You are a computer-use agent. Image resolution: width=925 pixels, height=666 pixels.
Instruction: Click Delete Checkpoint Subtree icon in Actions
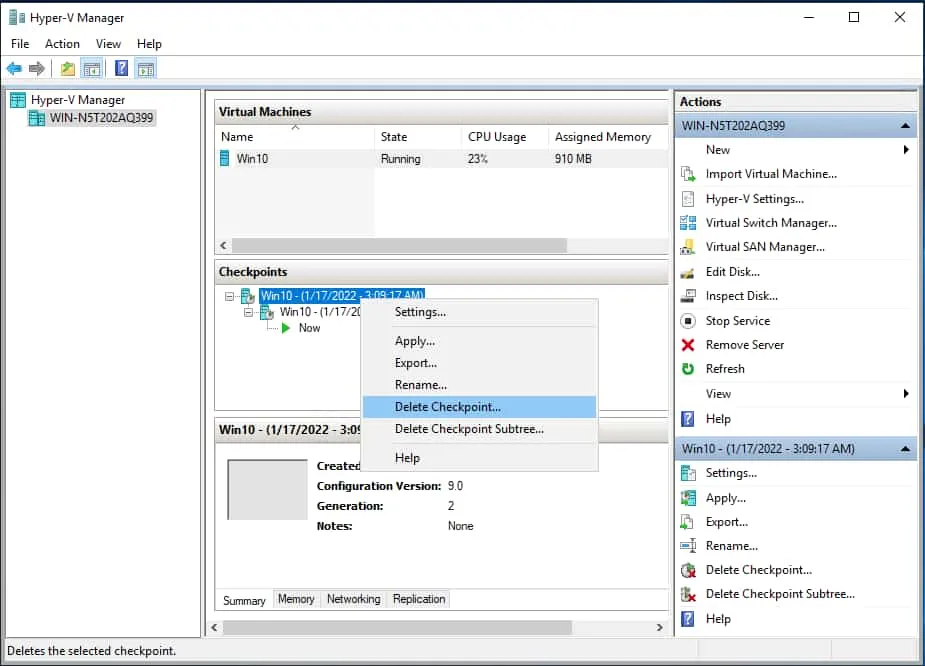point(688,594)
